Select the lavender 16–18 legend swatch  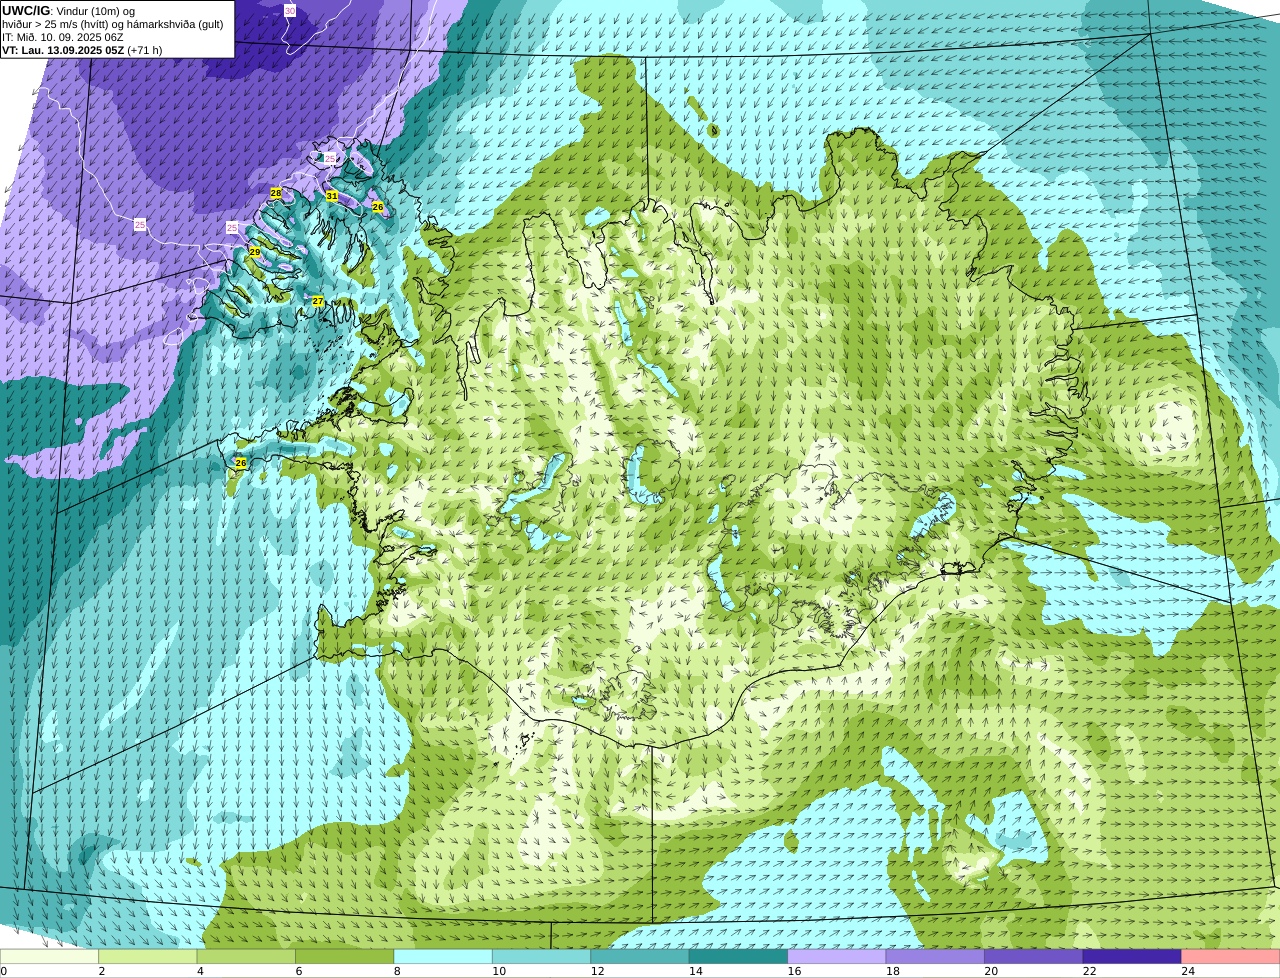point(837,956)
